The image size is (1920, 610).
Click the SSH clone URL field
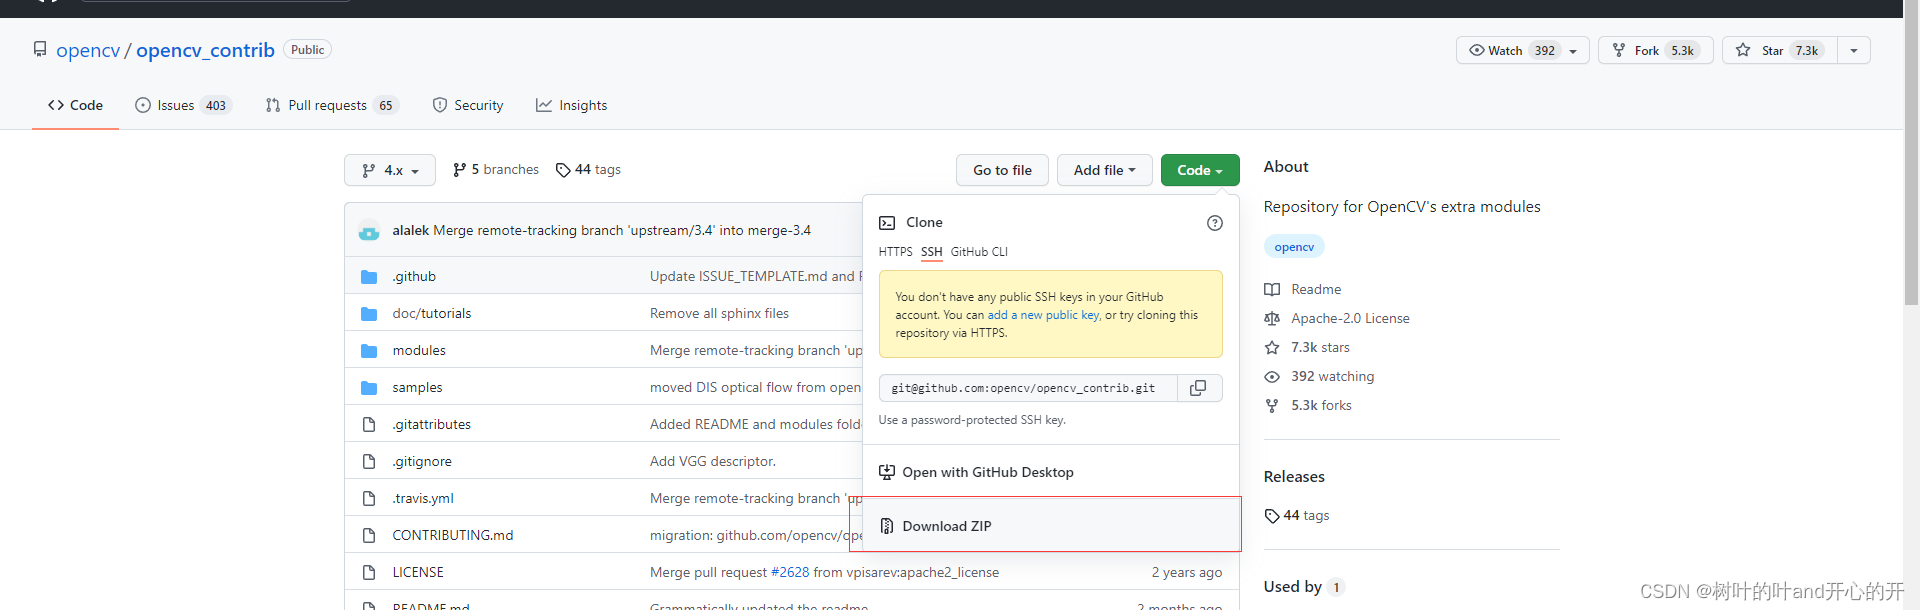1029,388
